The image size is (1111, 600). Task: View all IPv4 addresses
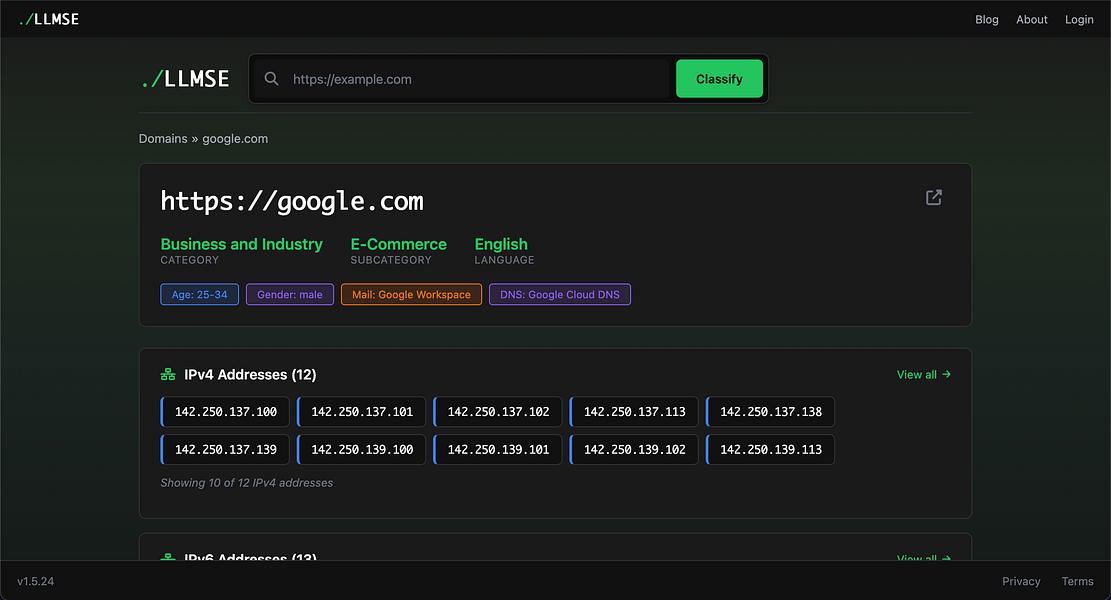[x=923, y=375]
